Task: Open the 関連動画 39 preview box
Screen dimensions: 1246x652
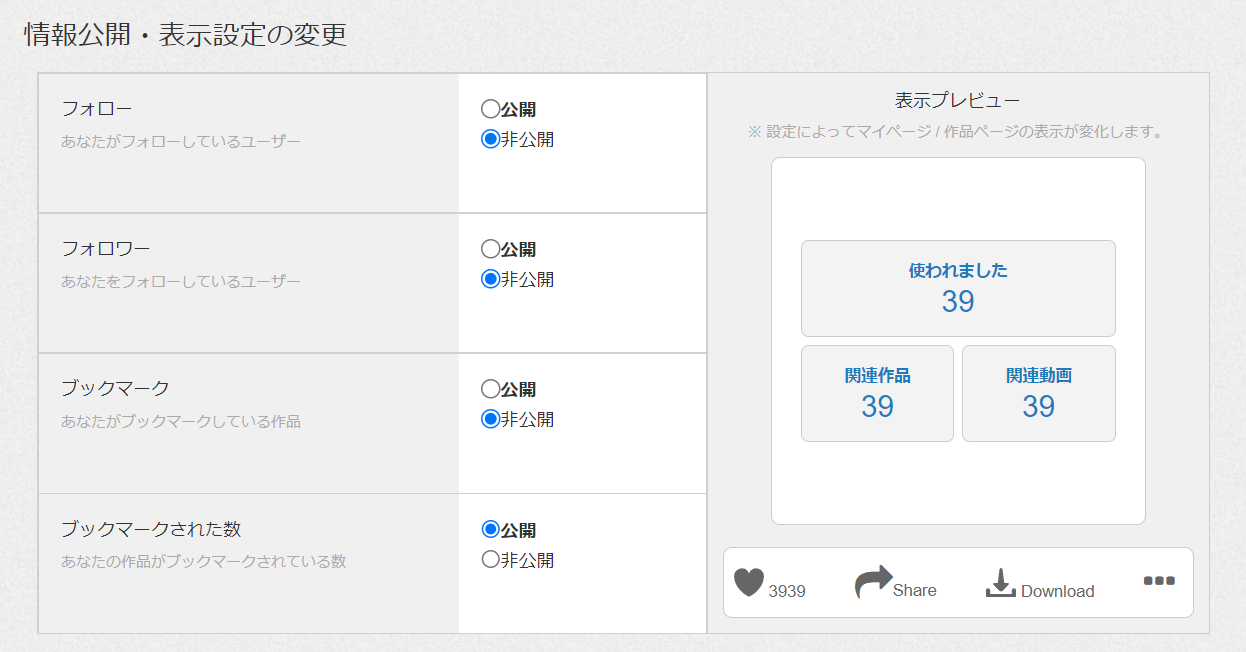Action: tap(1038, 393)
